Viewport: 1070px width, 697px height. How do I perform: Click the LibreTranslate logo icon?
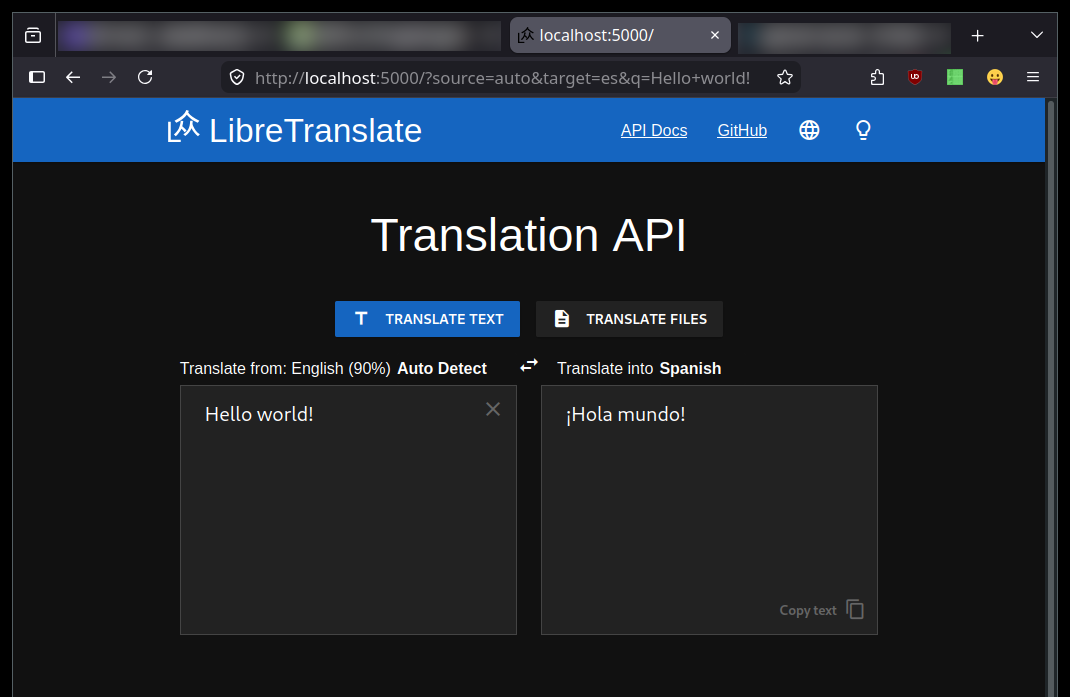click(x=183, y=128)
